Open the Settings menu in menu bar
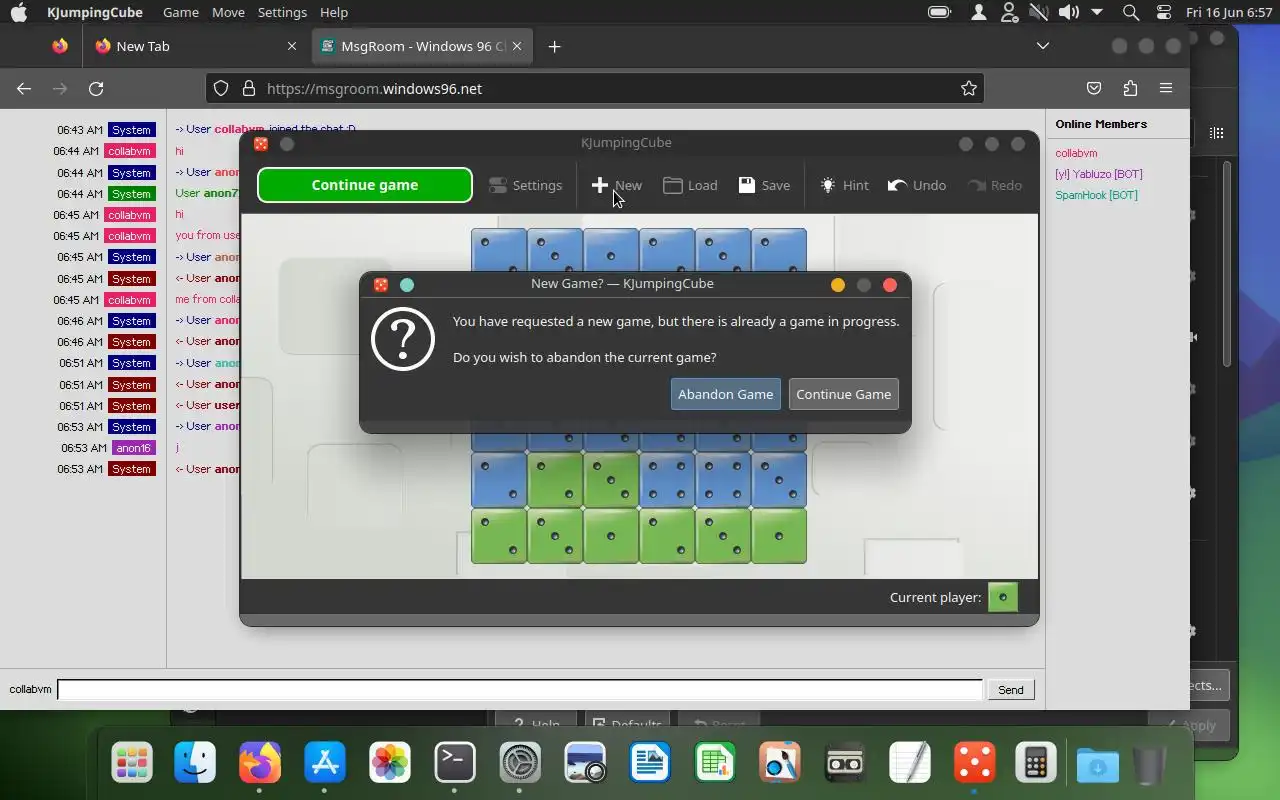1280x800 pixels. (x=282, y=12)
